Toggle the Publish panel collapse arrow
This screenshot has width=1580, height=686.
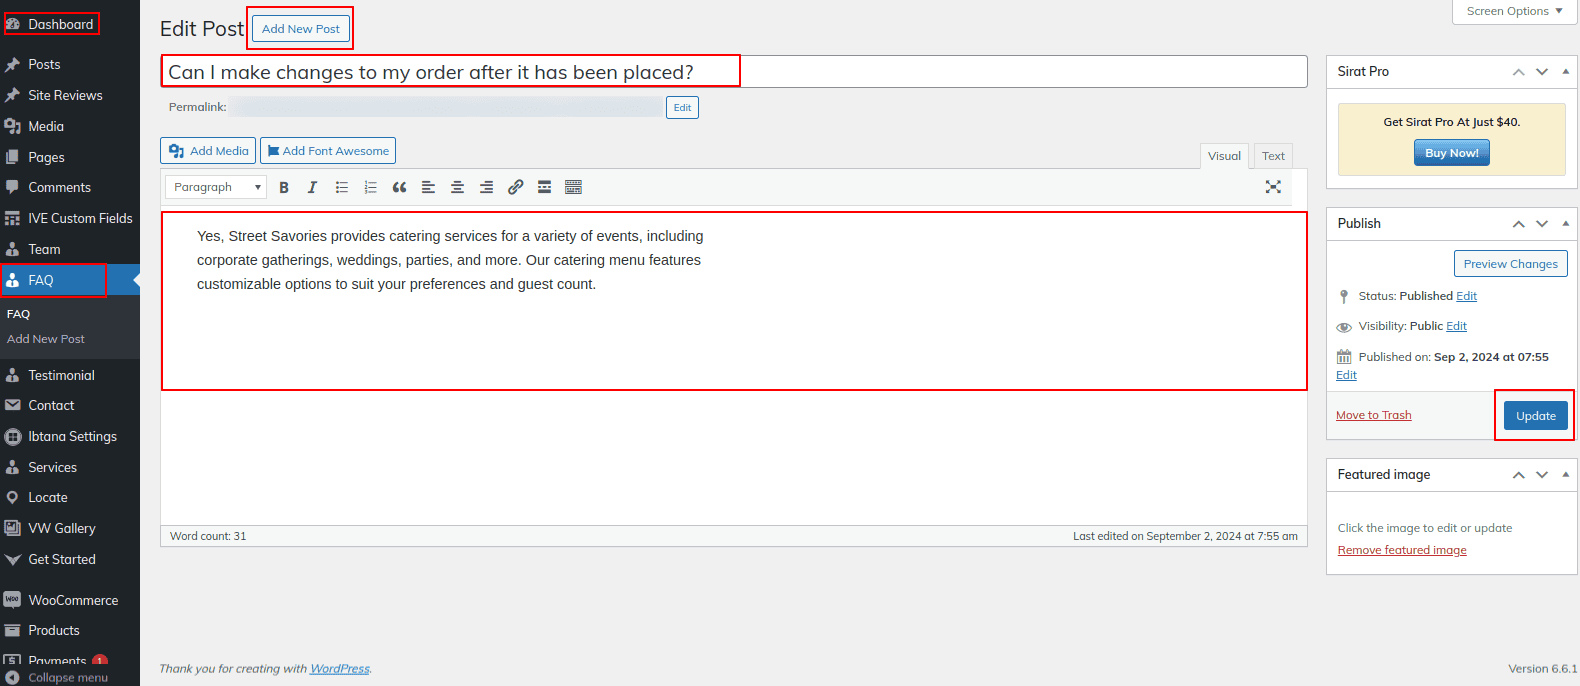pos(1565,224)
